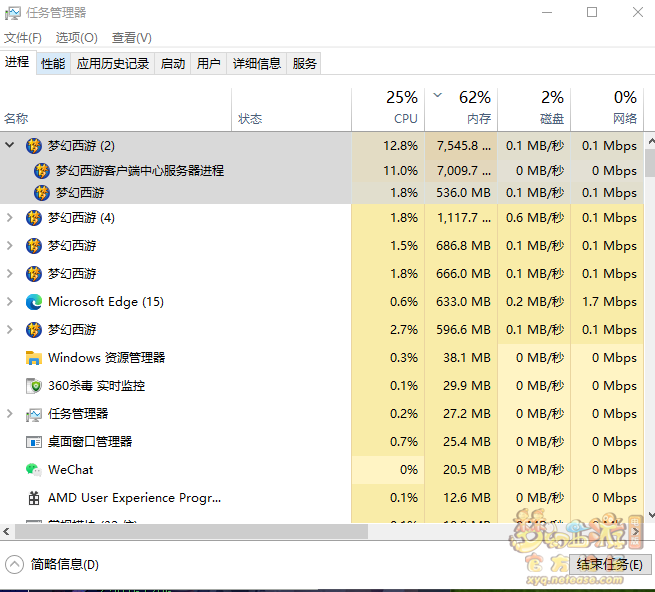Switch to the 应用历史记录 tab
Image resolution: width=655 pixels, height=592 pixels.
[113, 64]
